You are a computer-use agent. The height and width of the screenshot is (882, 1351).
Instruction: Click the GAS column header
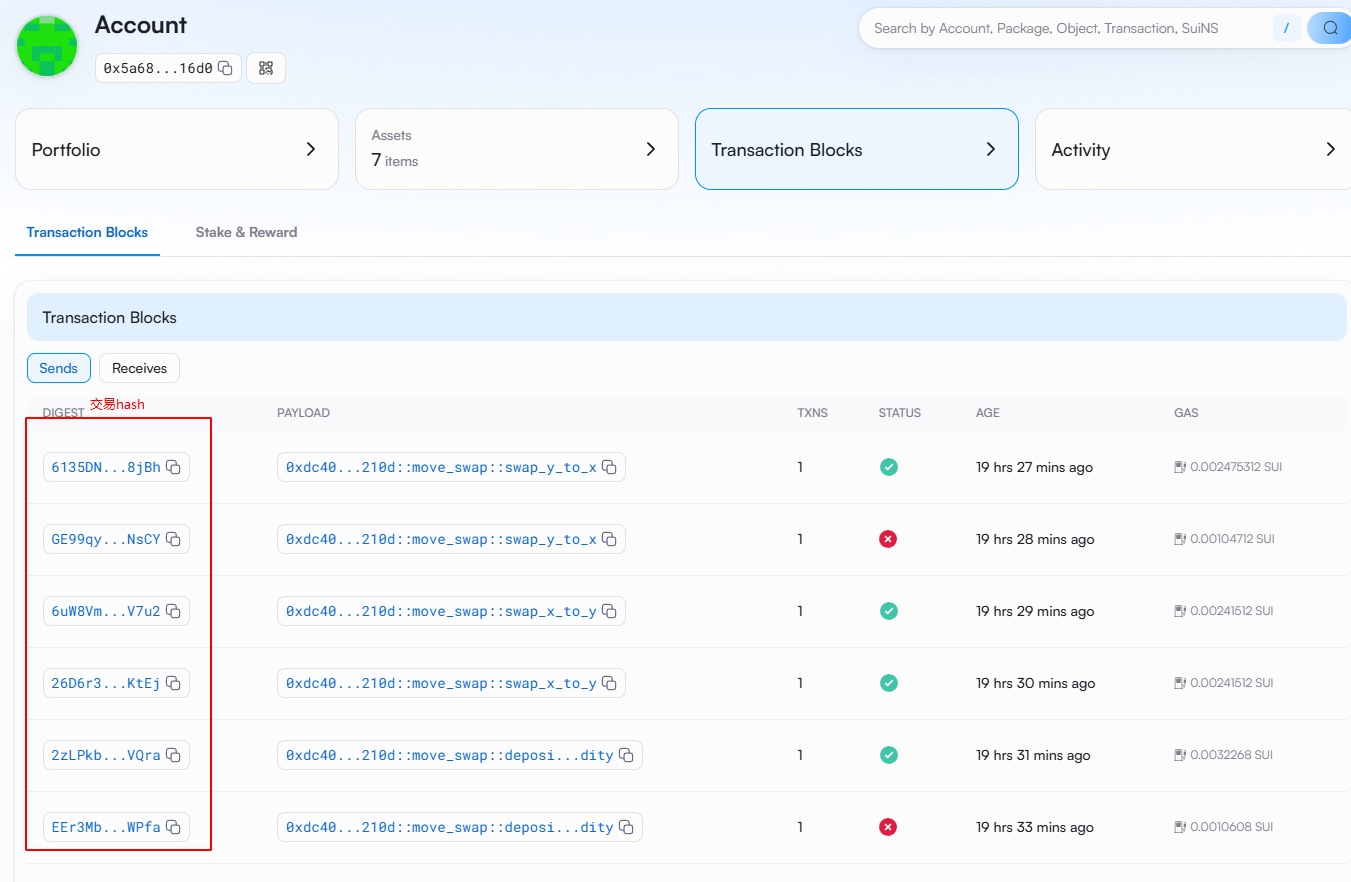1186,412
